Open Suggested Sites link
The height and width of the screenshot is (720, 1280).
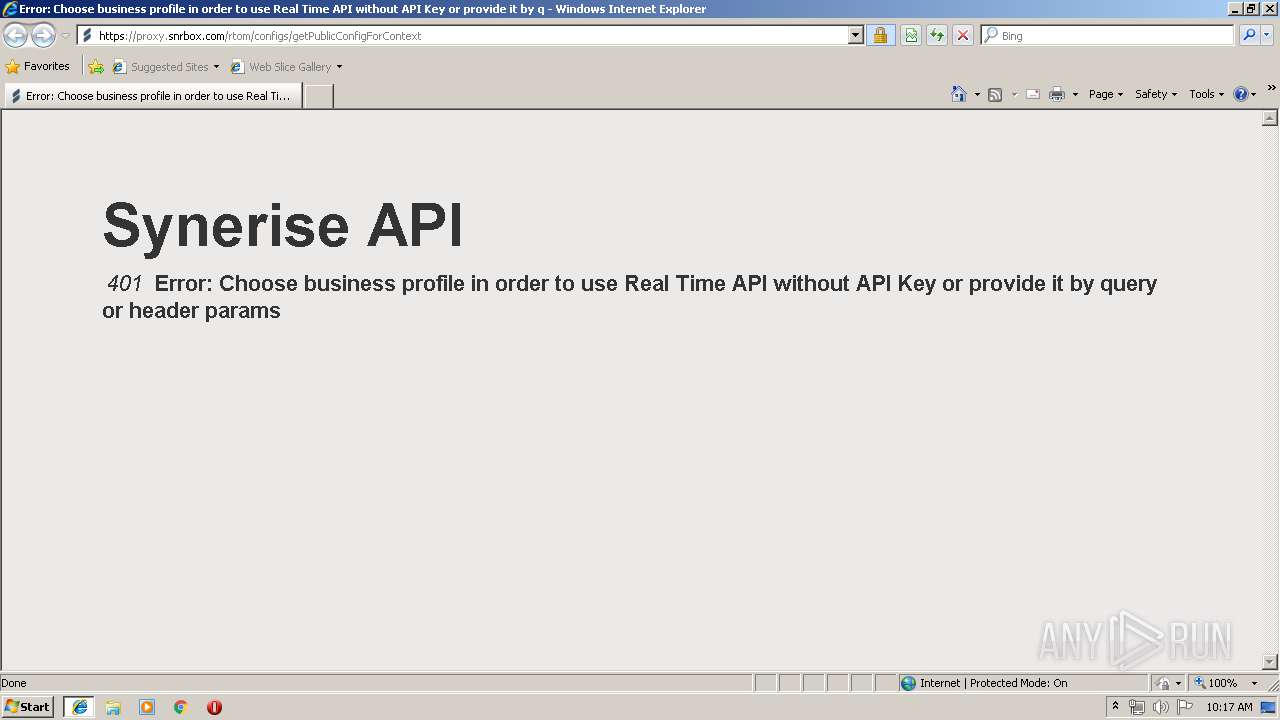click(x=165, y=67)
